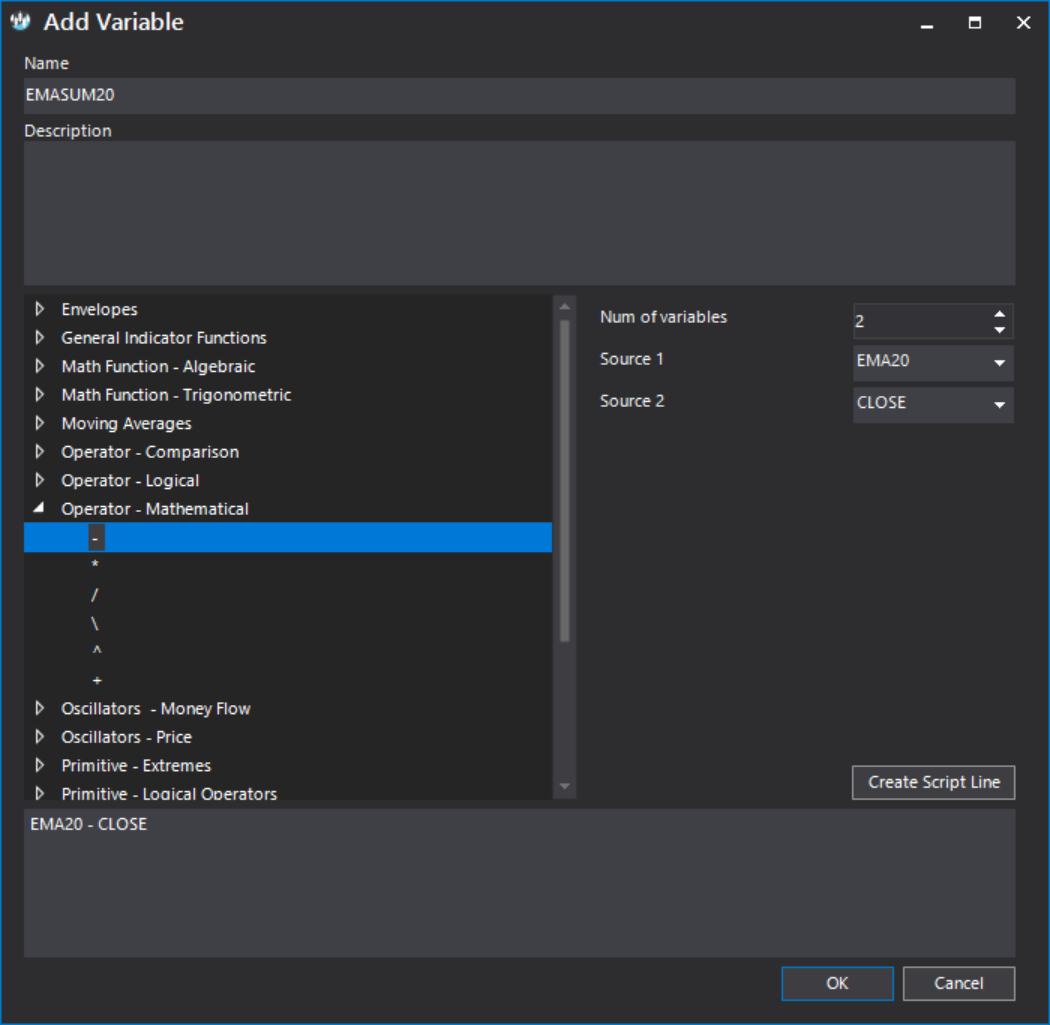
Task: Click the function list scrollbar thumb
Action: click(x=565, y=481)
